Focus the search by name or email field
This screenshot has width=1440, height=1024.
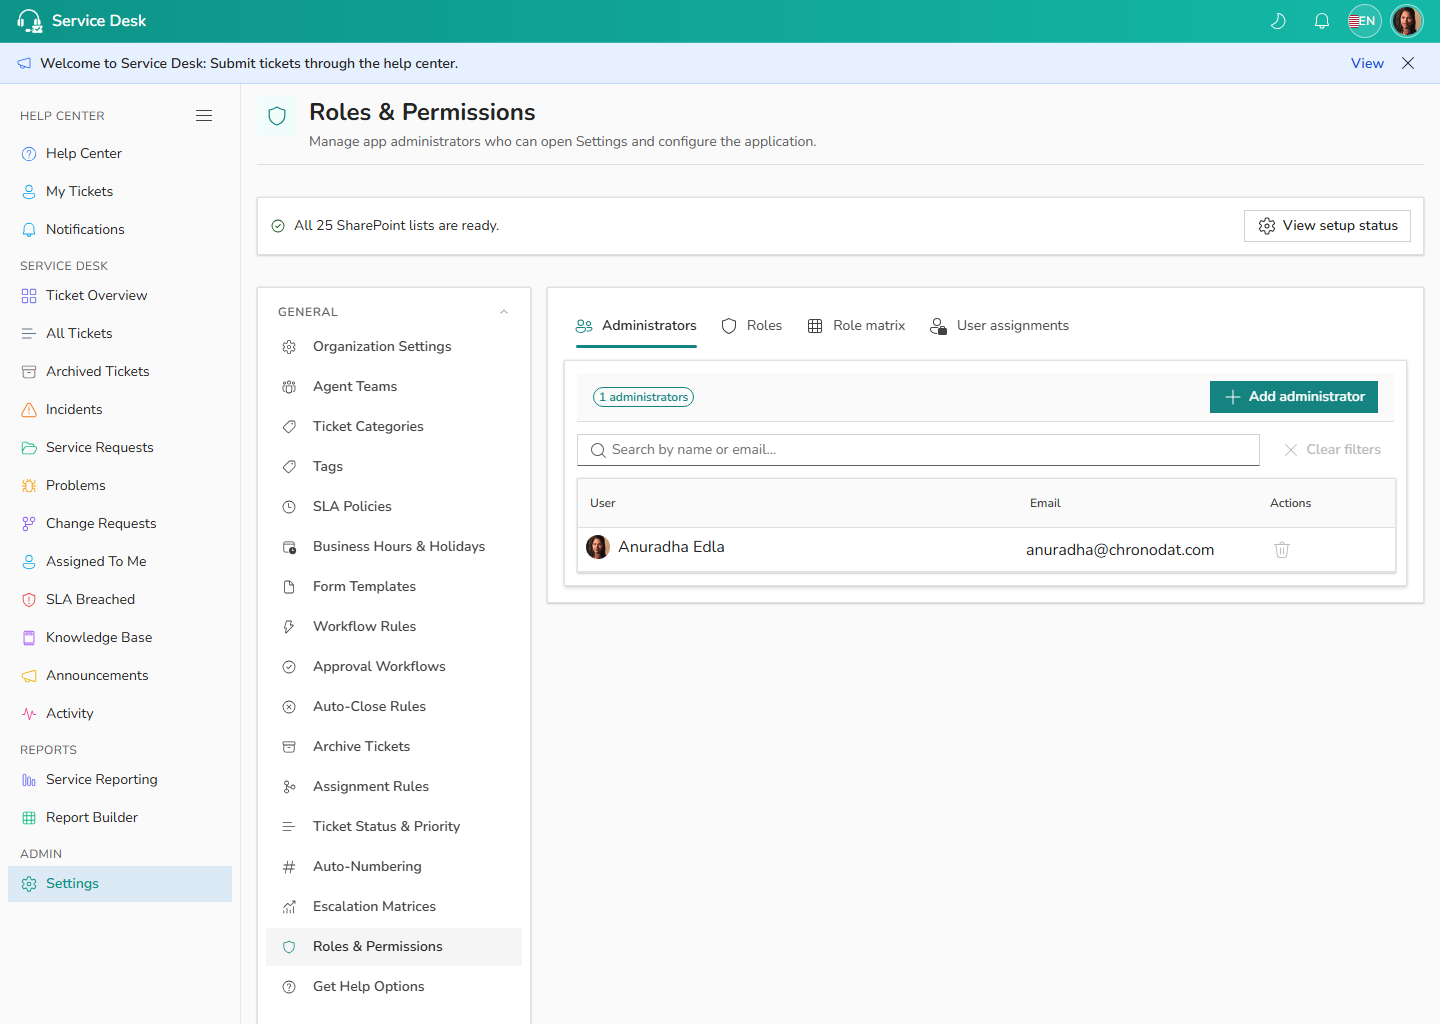918,450
